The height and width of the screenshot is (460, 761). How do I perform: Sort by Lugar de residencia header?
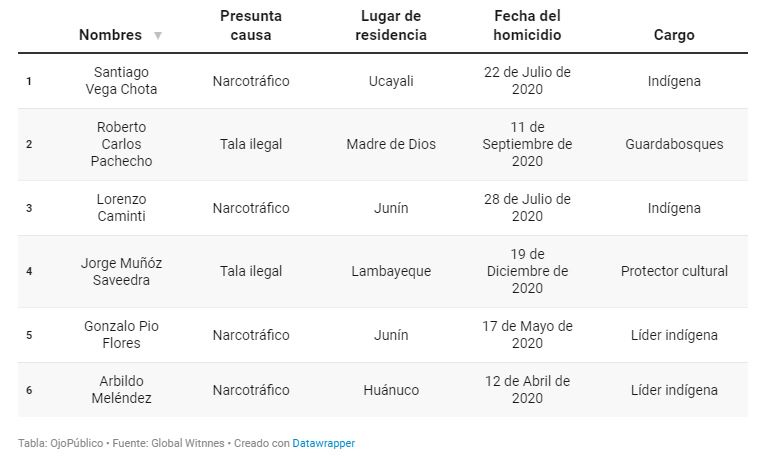click(391, 25)
